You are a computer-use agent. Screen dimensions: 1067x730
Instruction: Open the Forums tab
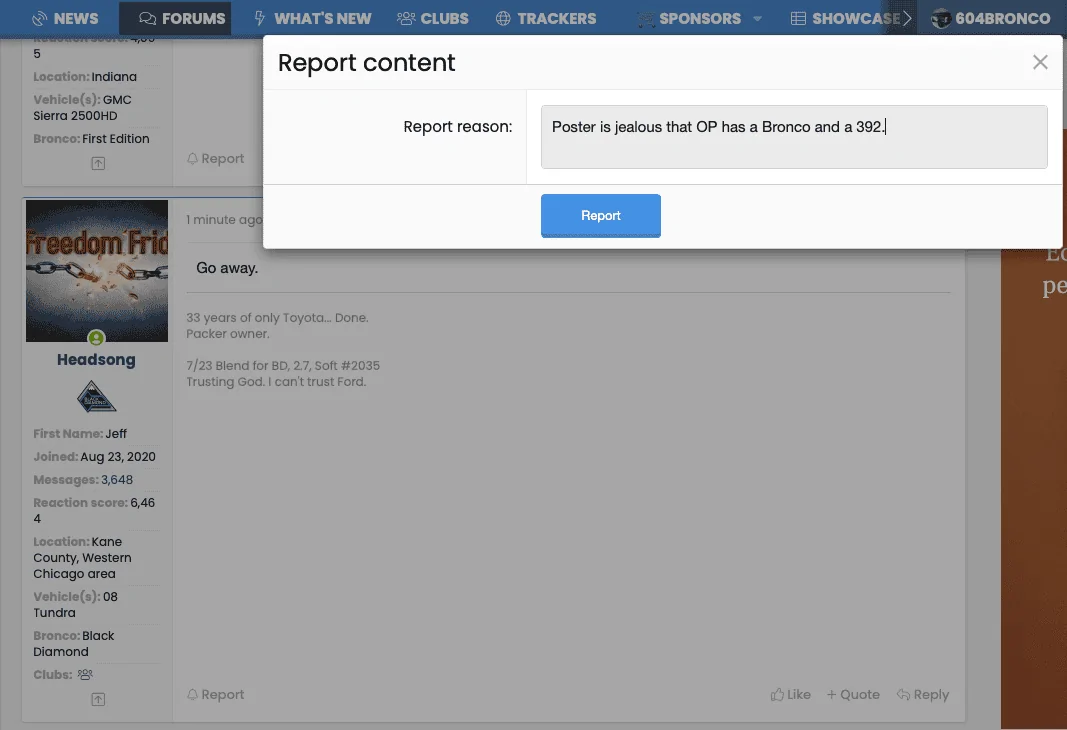point(182,18)
